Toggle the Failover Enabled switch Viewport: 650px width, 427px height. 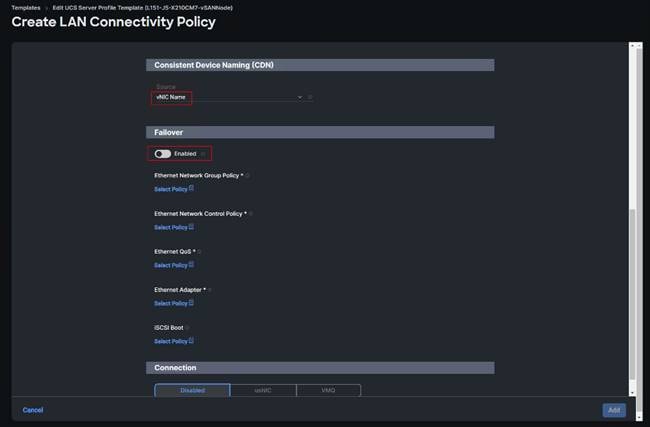pos(162,154)
